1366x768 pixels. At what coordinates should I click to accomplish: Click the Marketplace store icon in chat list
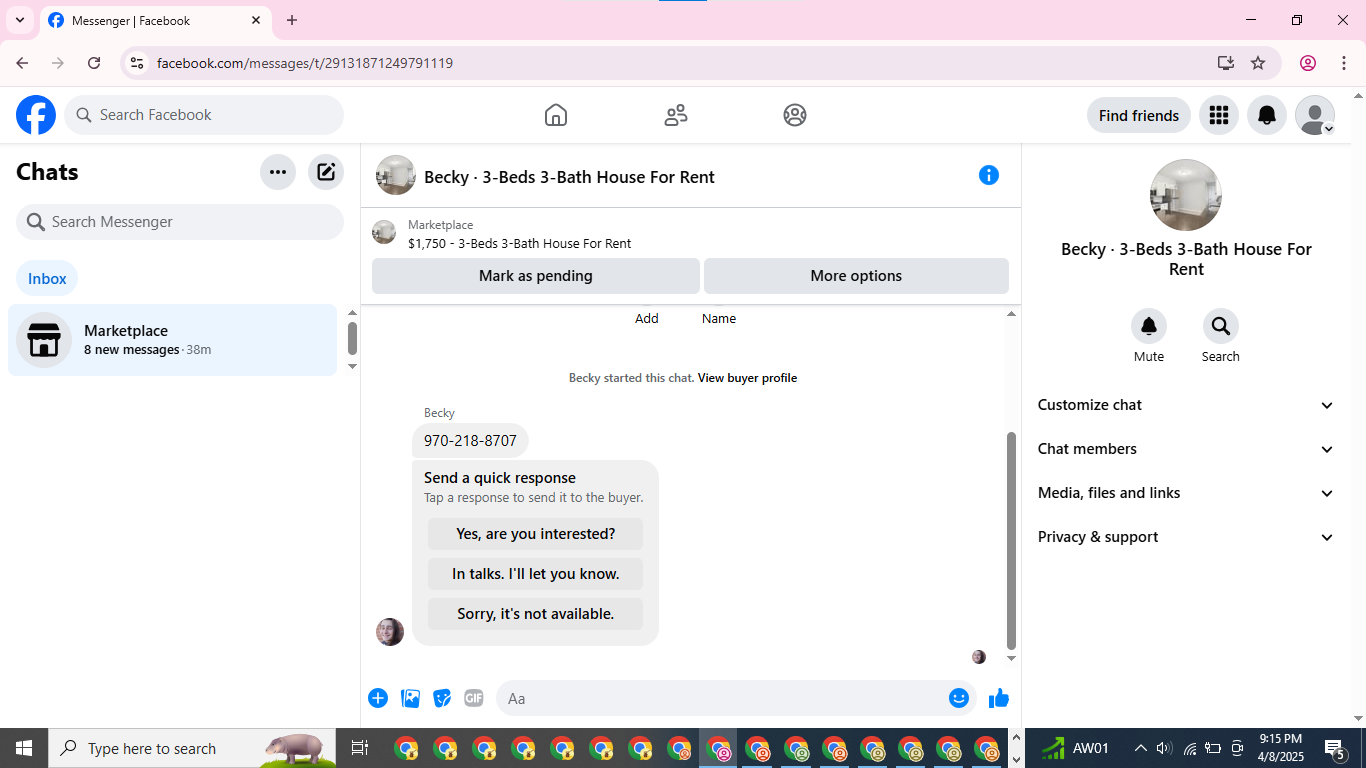tap(44, 340)
